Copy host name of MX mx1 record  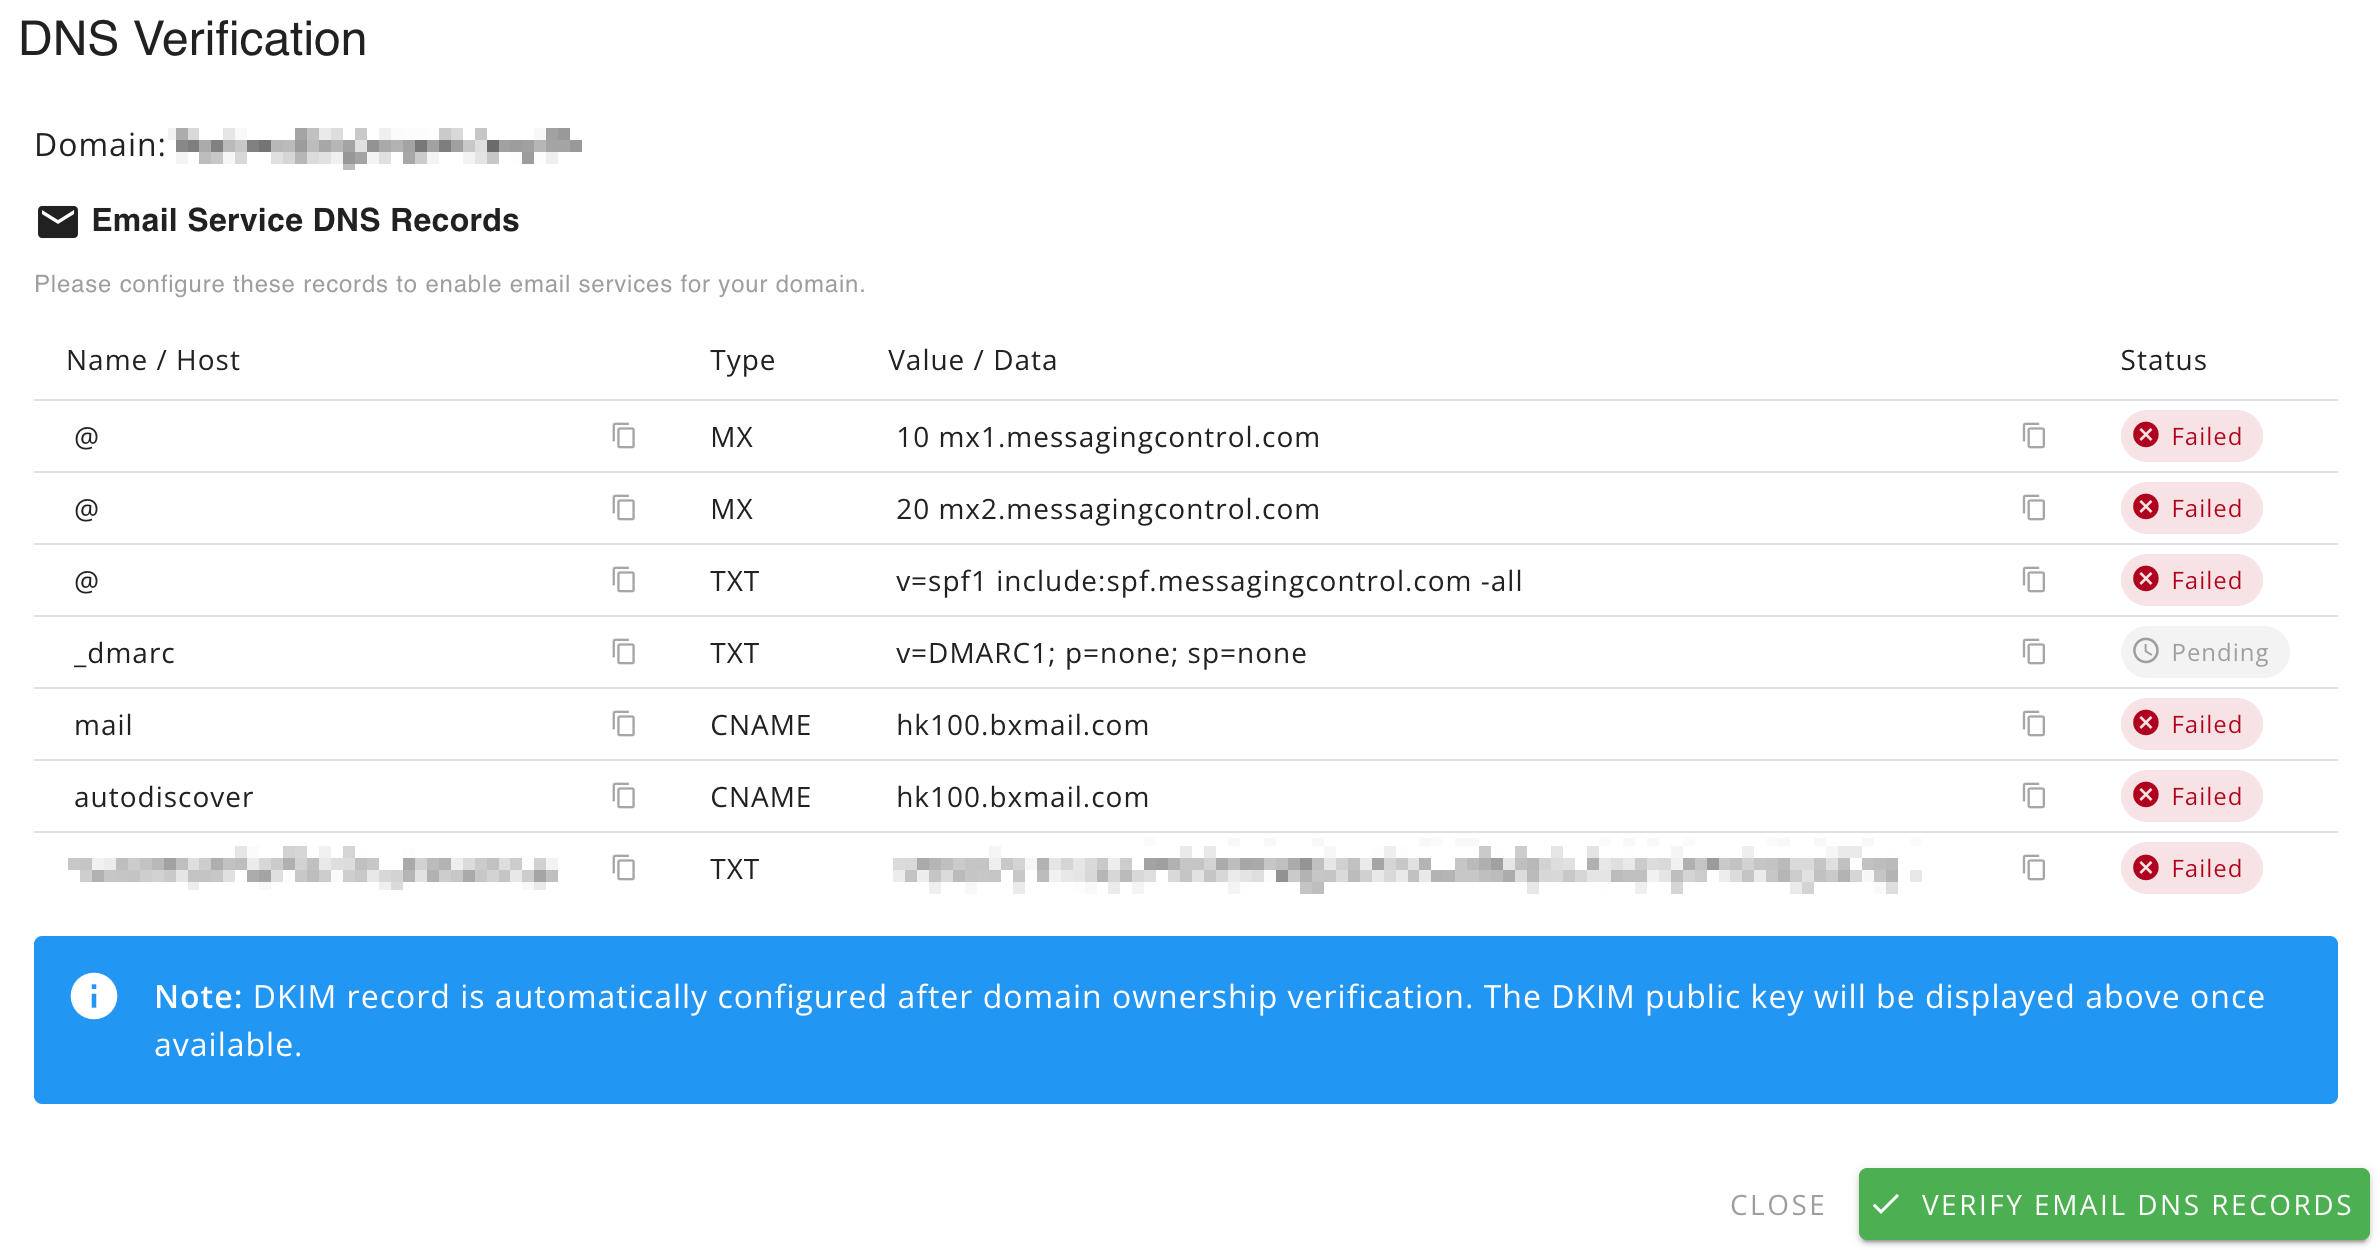click(x=624, y=436)
